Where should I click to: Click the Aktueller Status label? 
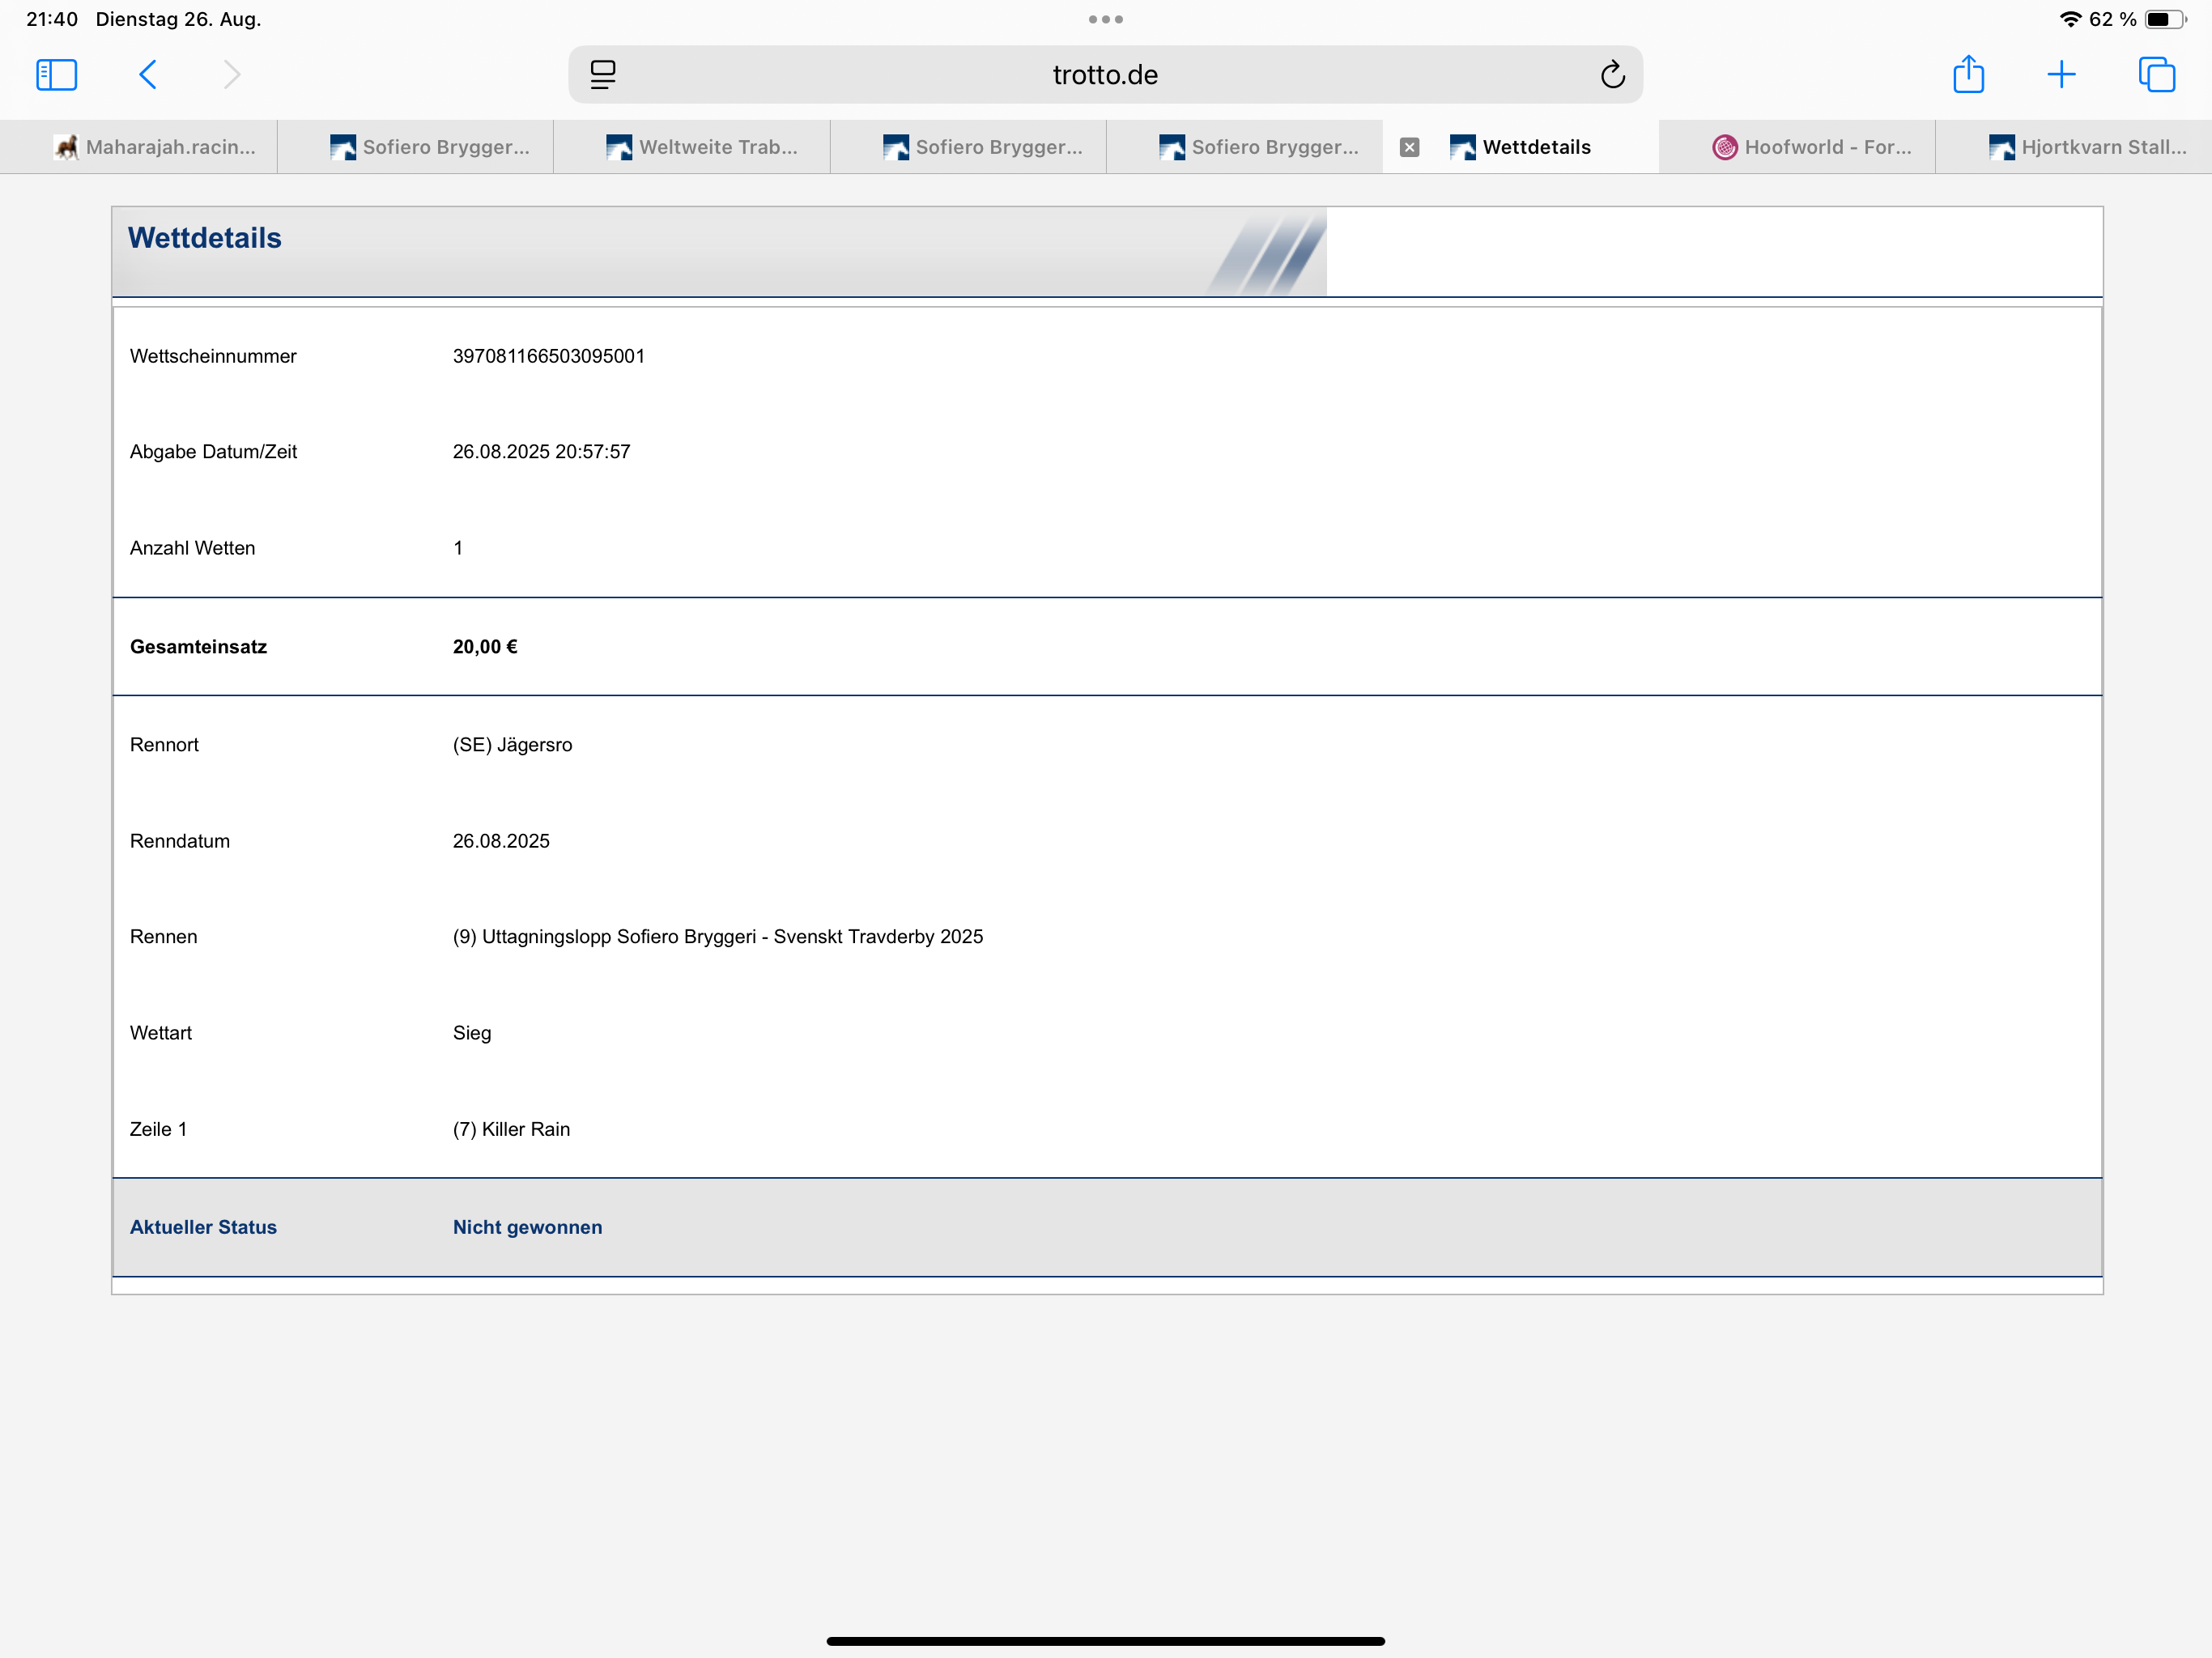(203, 1227)
